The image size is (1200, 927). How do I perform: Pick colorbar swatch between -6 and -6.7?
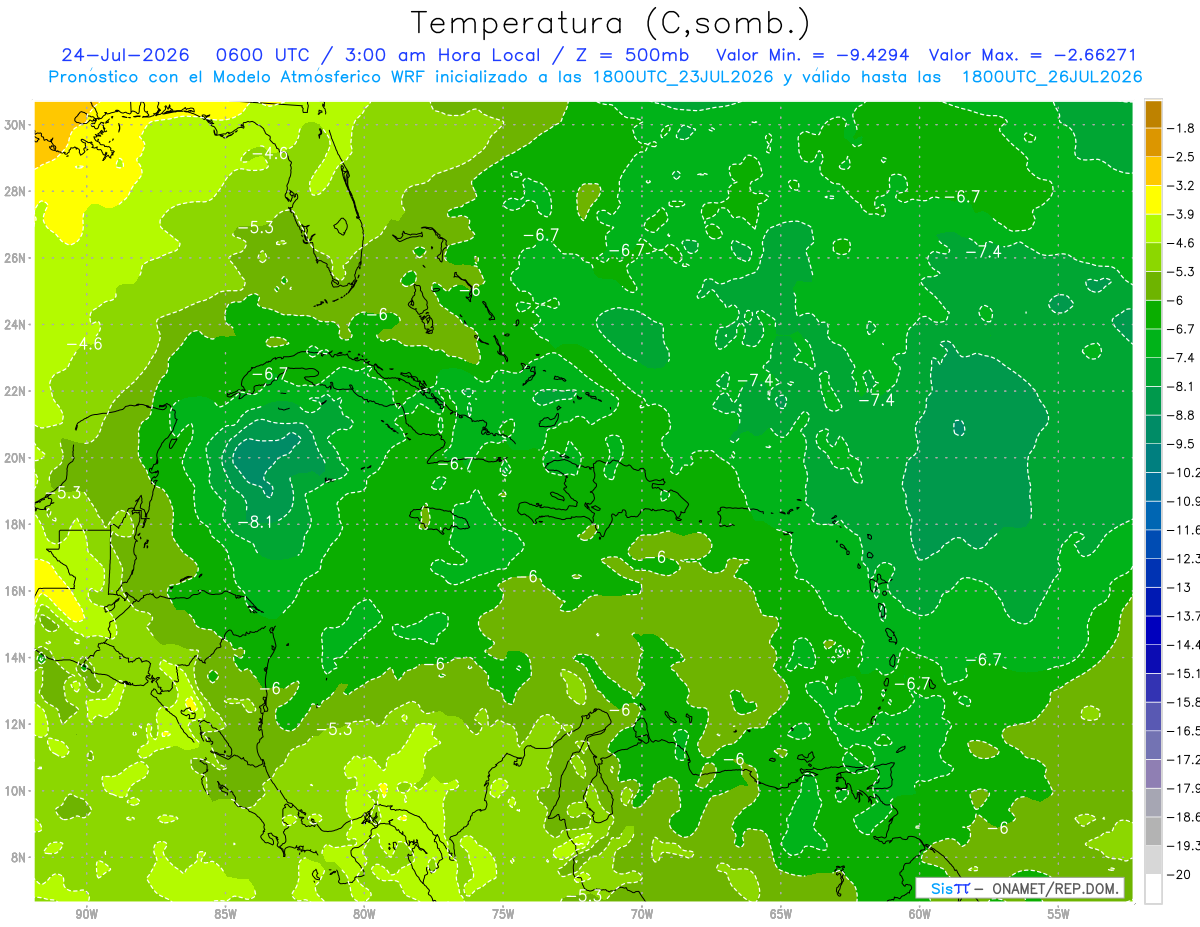click(1153, 314)
